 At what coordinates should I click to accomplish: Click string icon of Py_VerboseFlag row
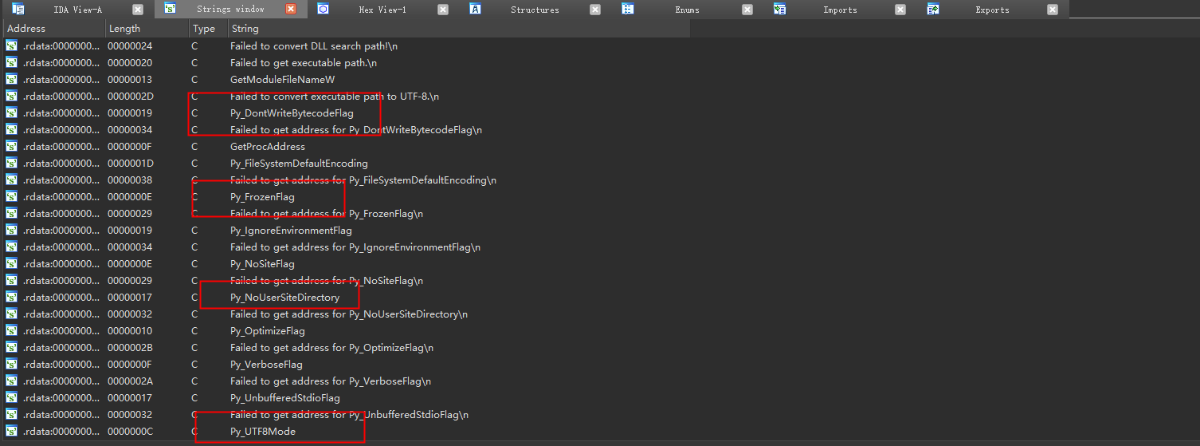(x=11, y=364)
